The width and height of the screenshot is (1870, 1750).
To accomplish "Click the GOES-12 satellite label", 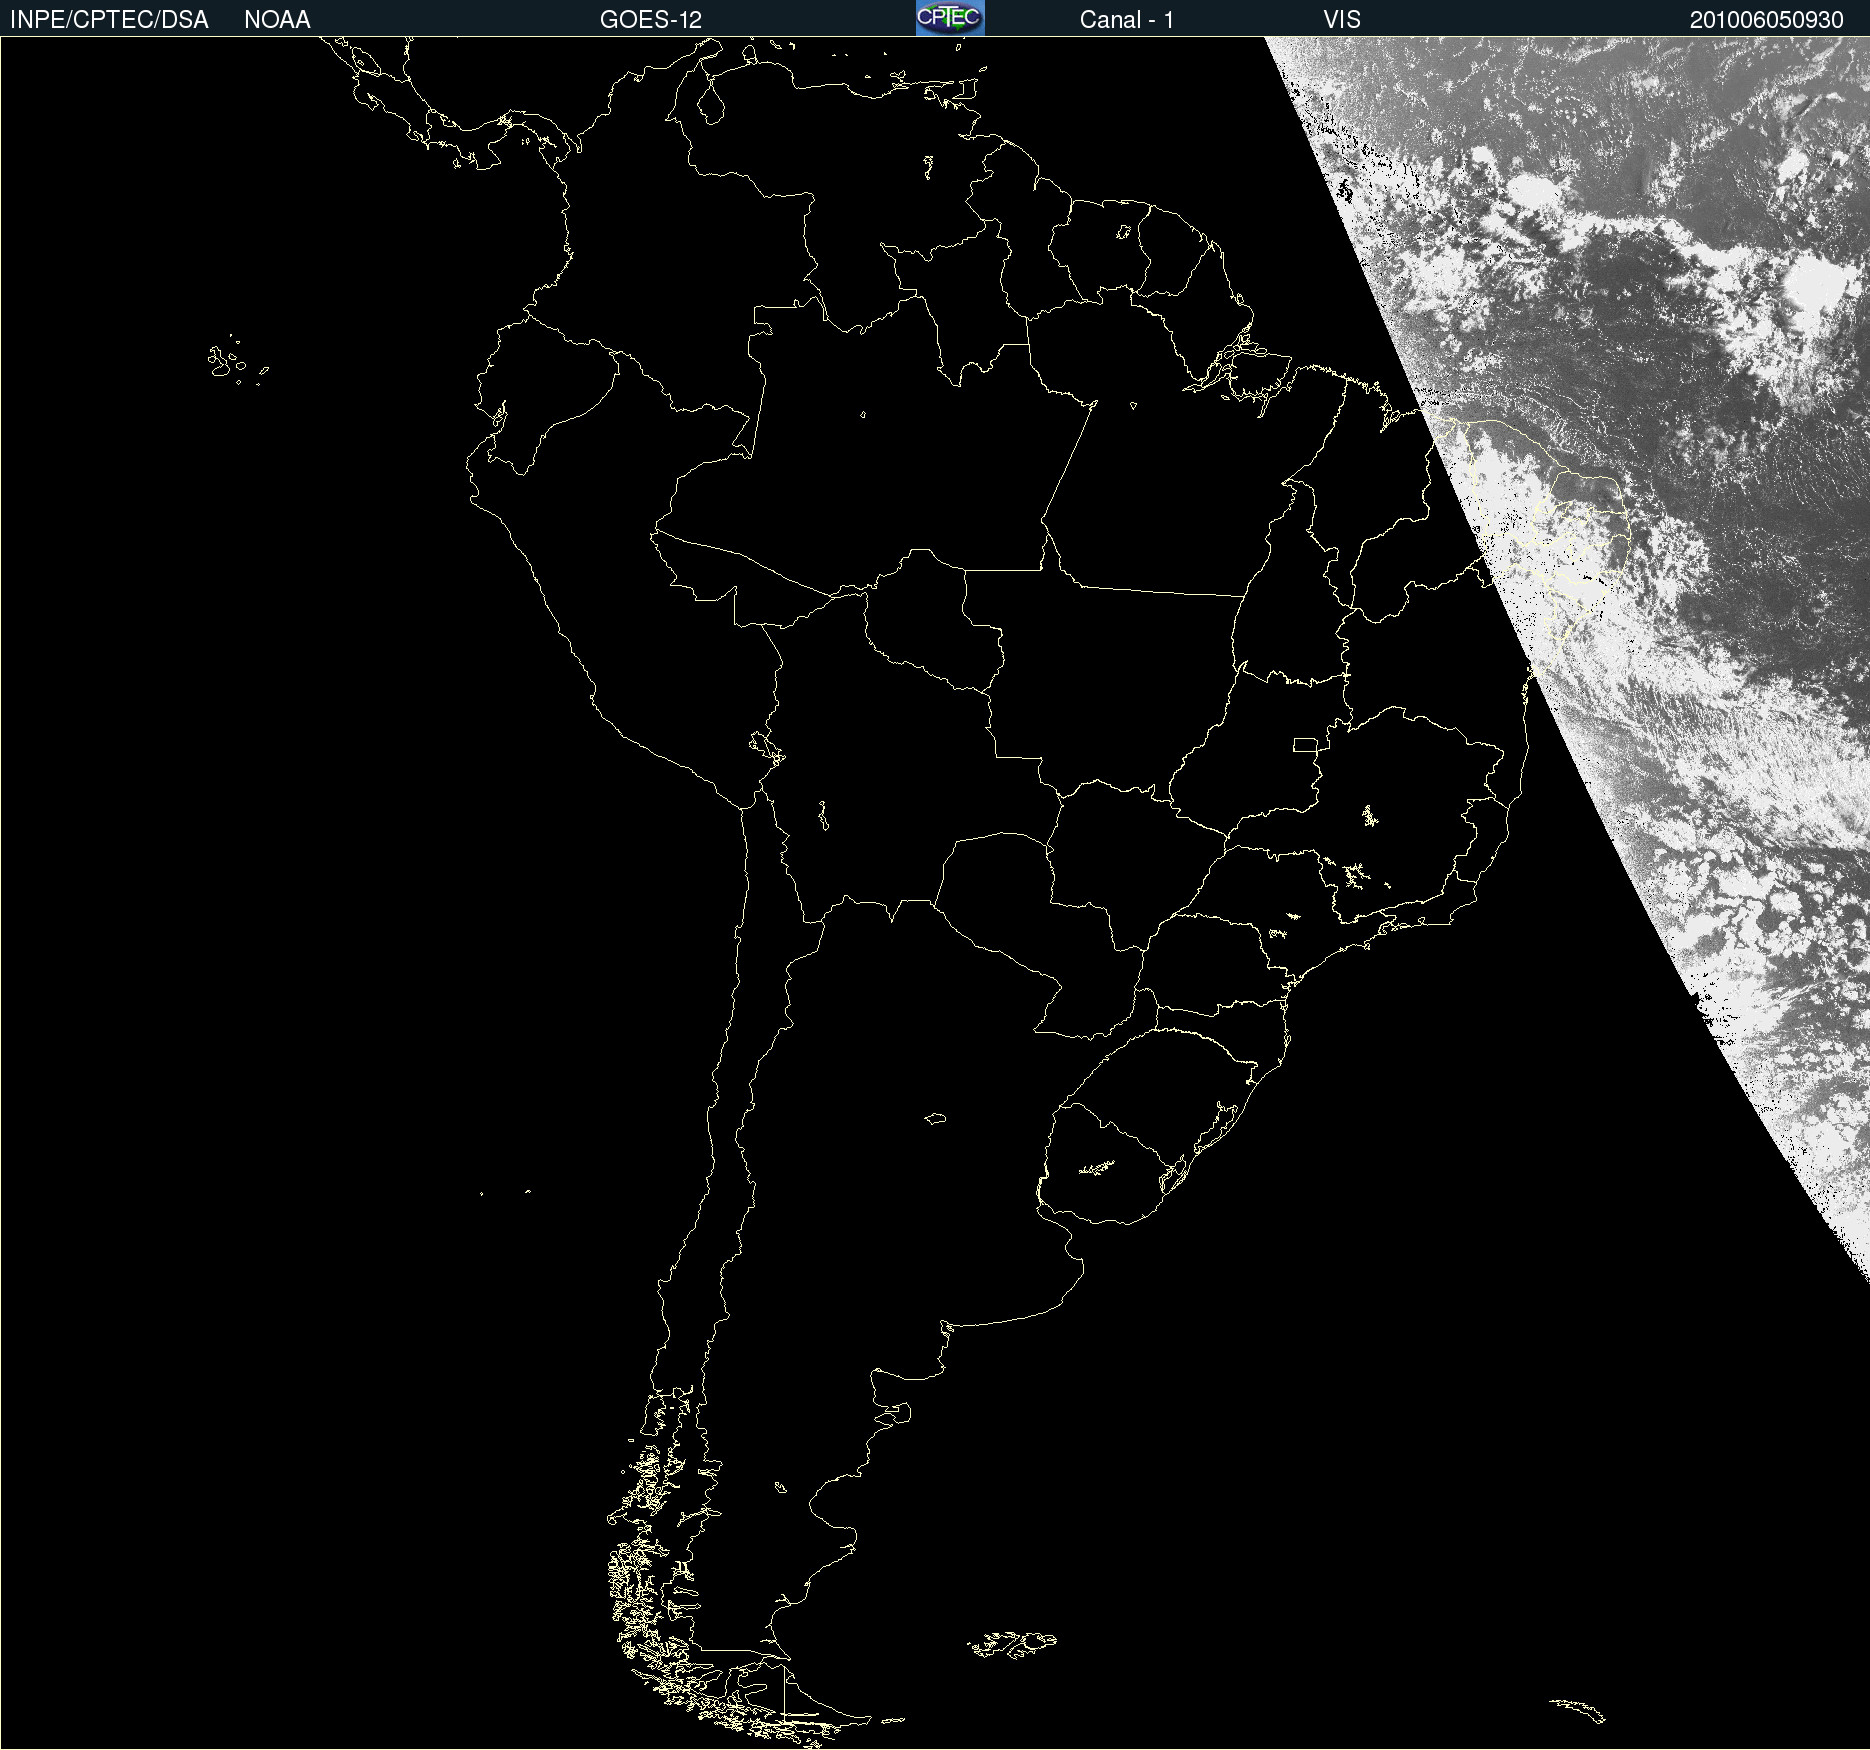I will pos(651,20).
